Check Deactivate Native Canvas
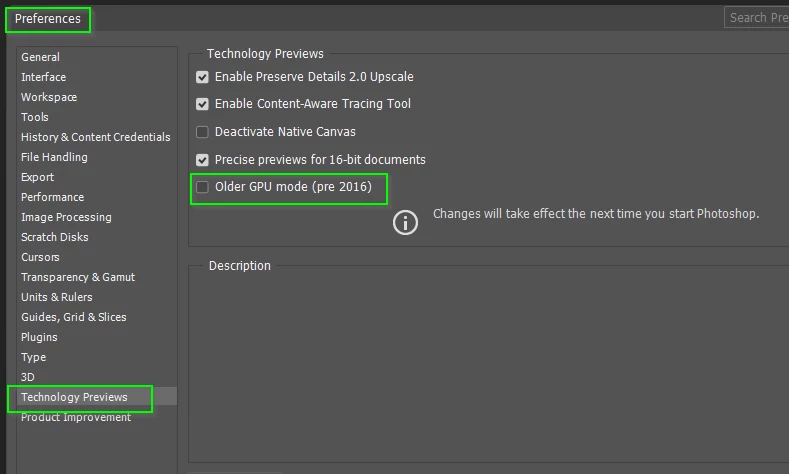The image size is (789, 474). pos(202,132)
